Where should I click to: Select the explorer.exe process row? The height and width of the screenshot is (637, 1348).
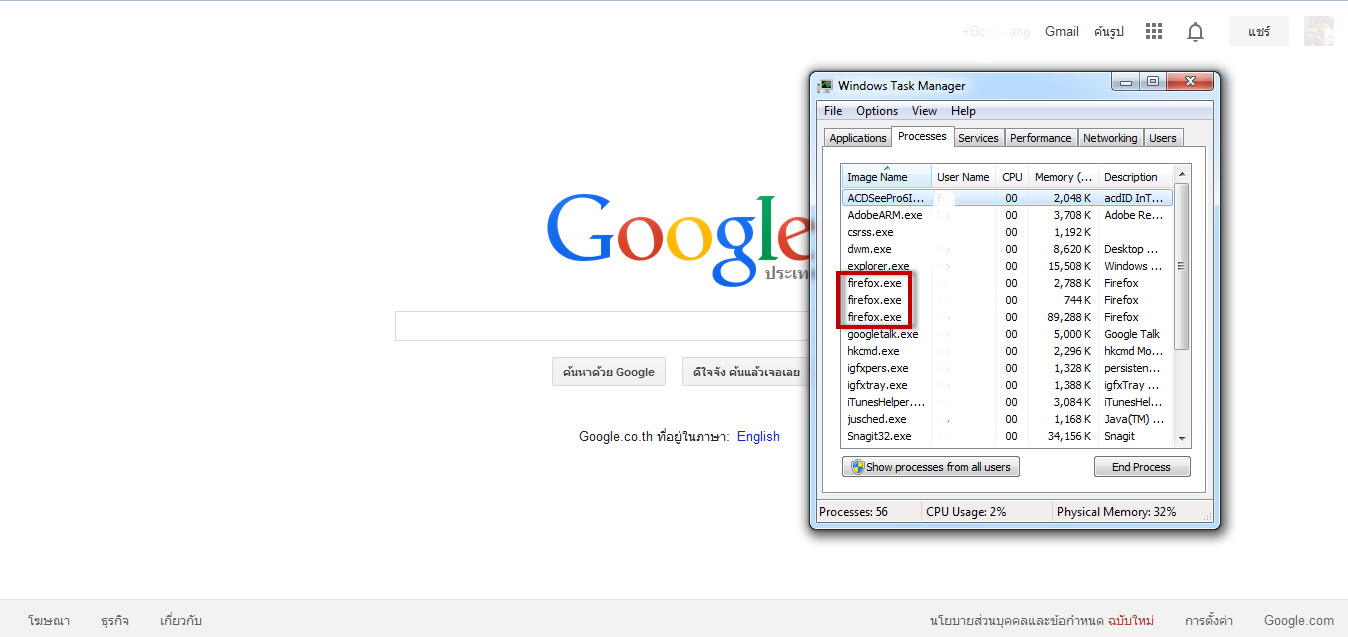coord(1007,266)
